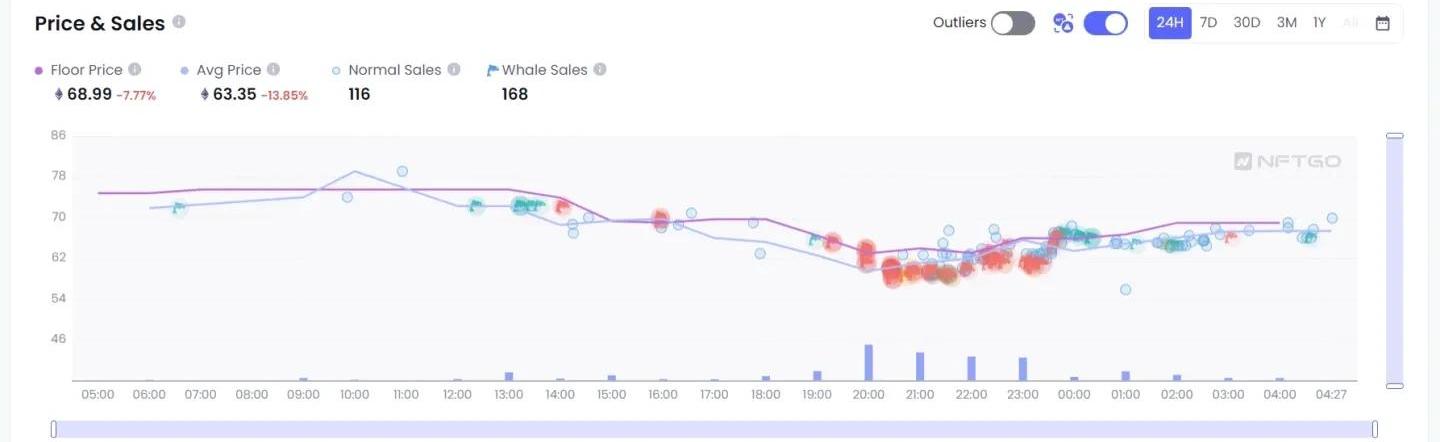
Task: Show the 3M time range
Action: tap(1287, 23)
